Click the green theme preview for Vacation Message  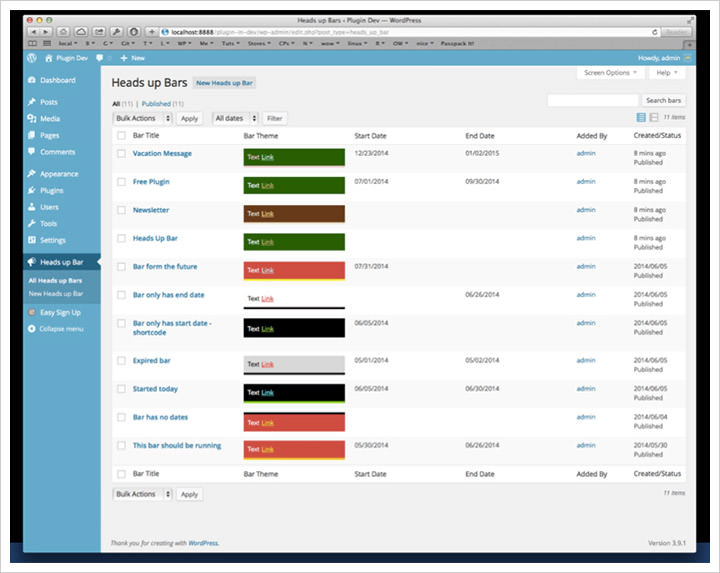click(x=294, y=157)
